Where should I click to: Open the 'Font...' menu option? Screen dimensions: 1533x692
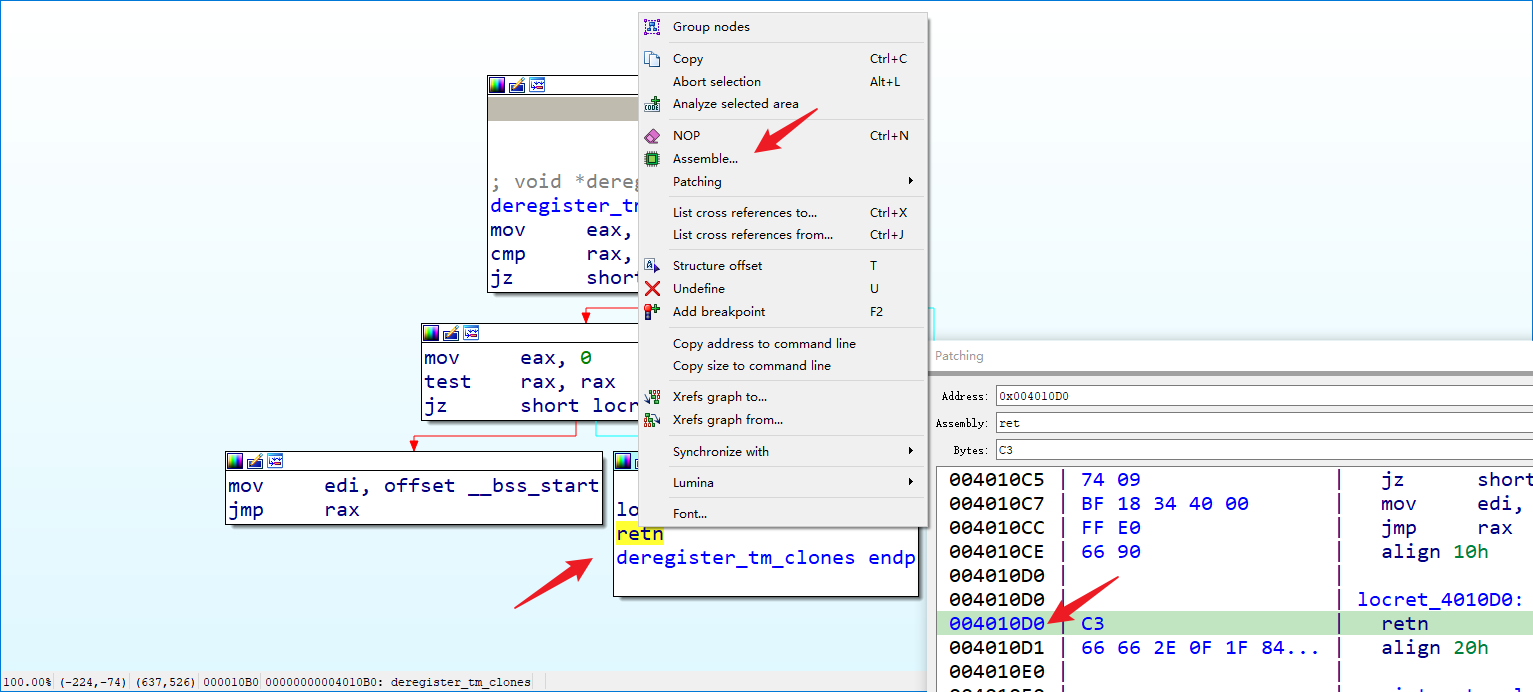pos(689,514)
